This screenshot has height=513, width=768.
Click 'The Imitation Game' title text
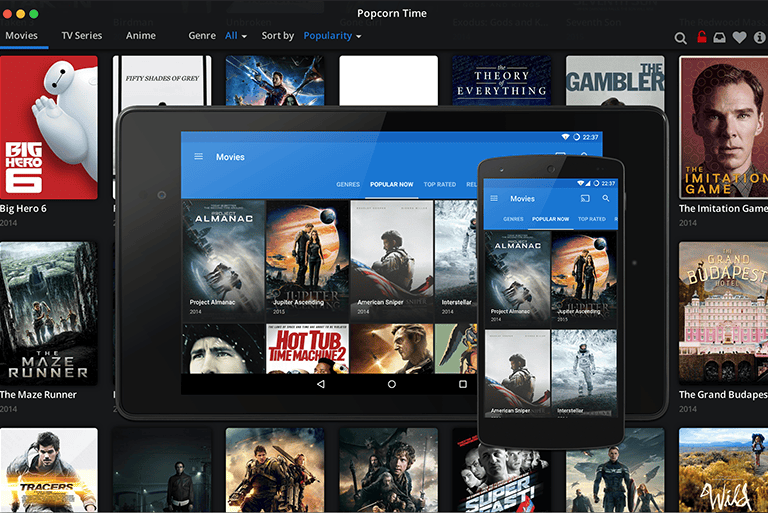723,209
